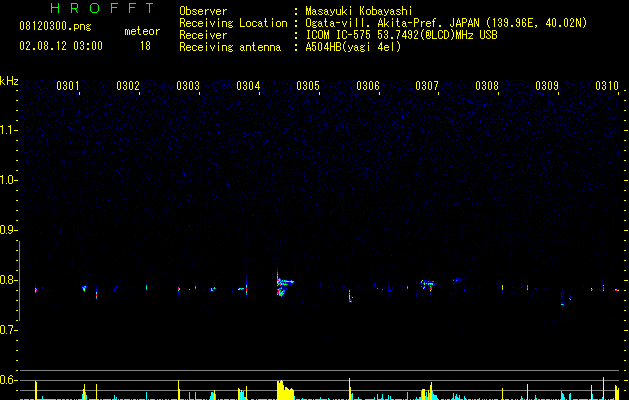Click the meteor echo cluster near 0307
This screenshot has width=629, height=400.
point(428,285)
